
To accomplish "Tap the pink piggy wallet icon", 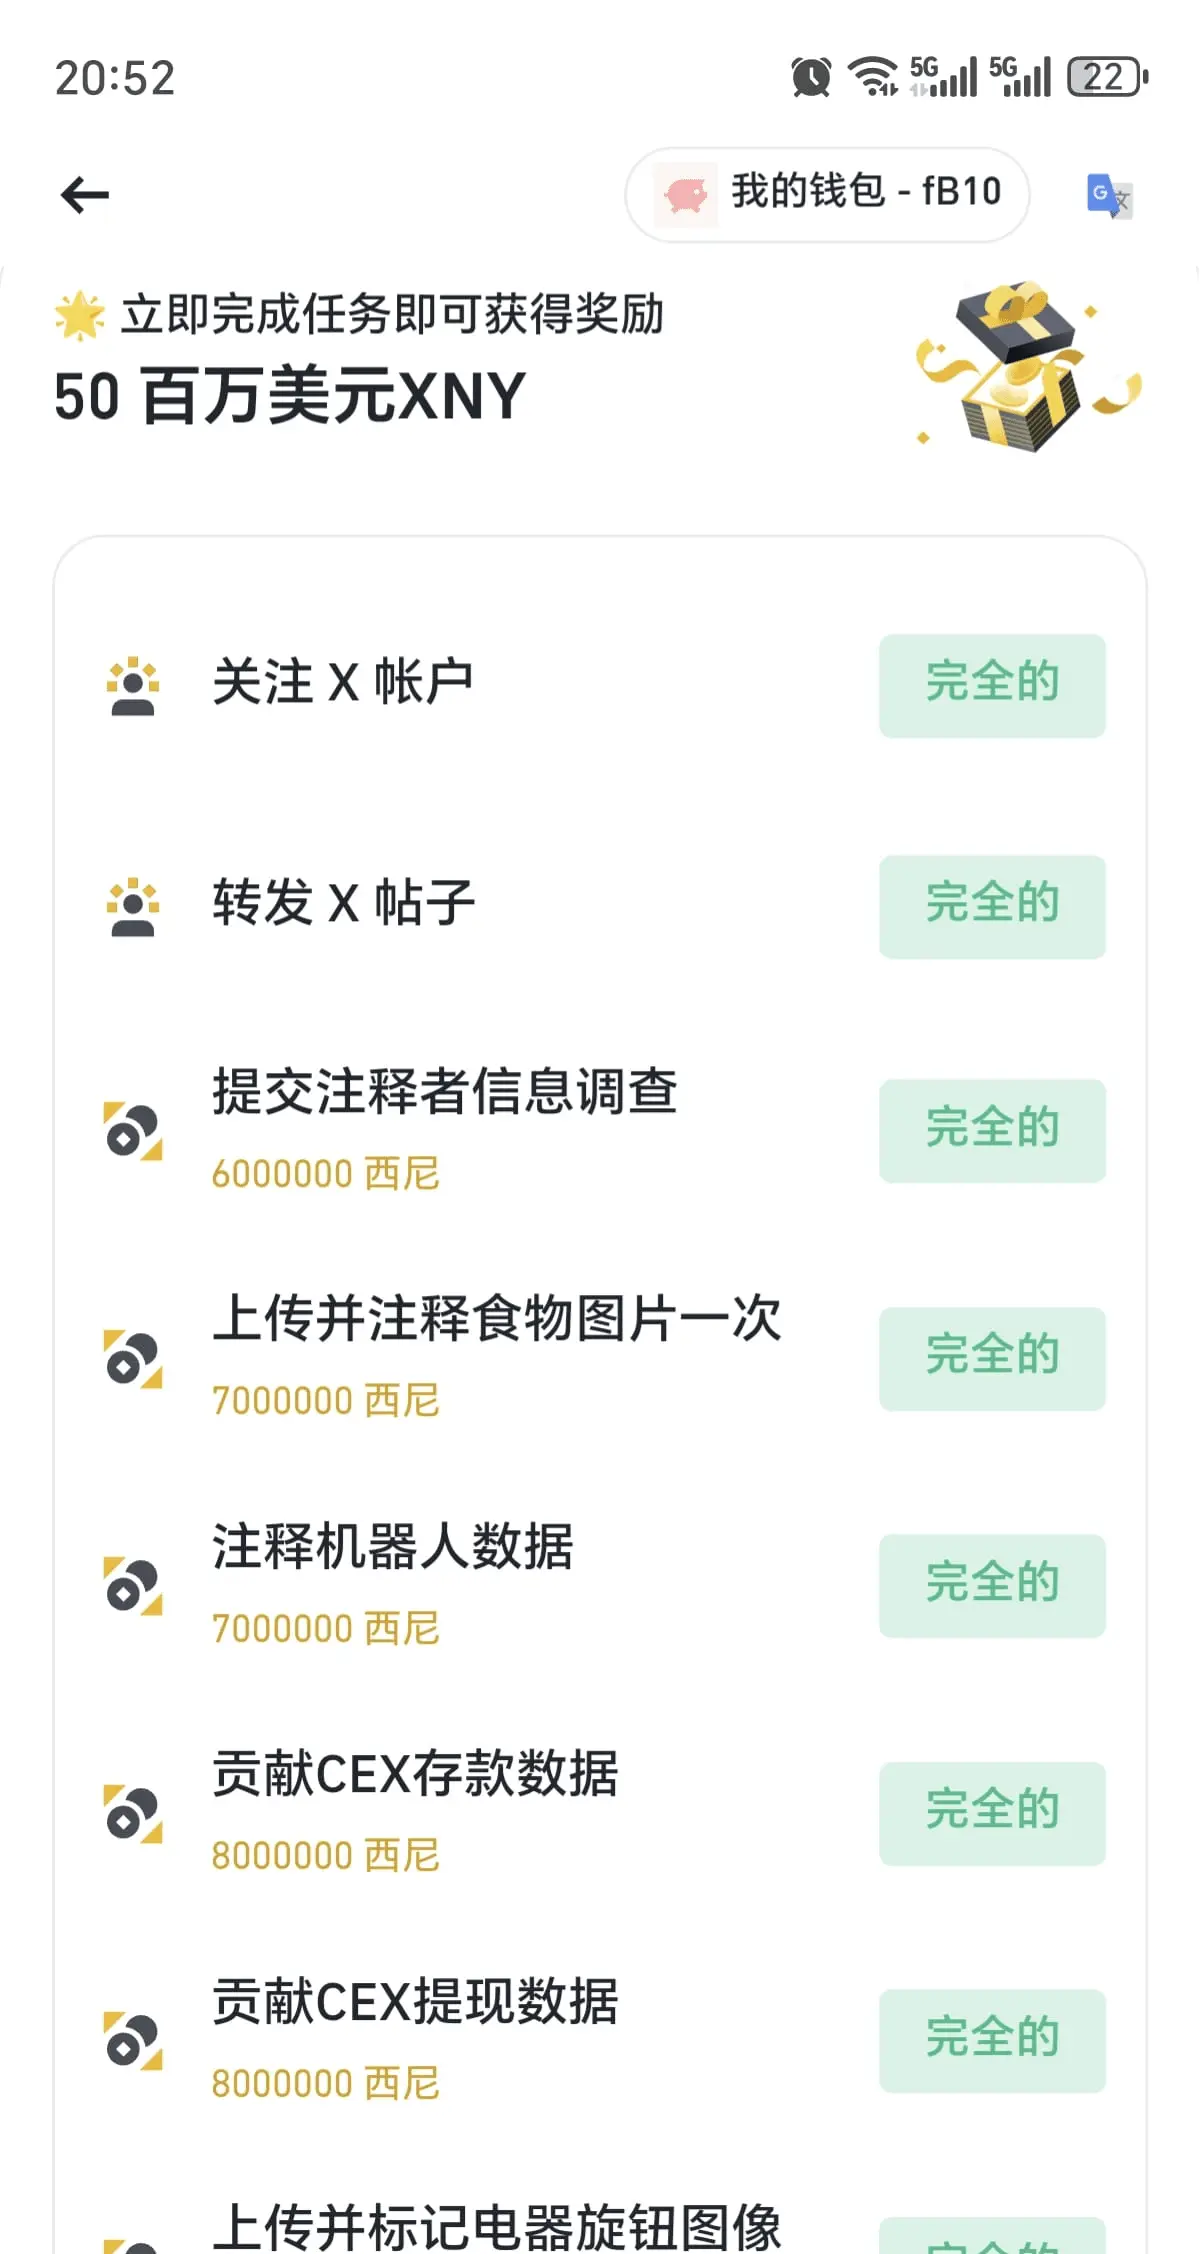I will click(686, 194).
